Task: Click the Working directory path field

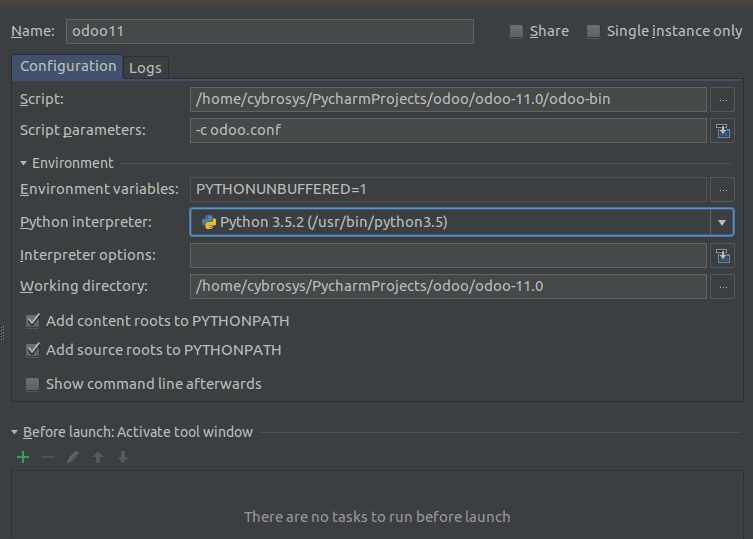Action: pyautogui.click(x=448, y=287)
